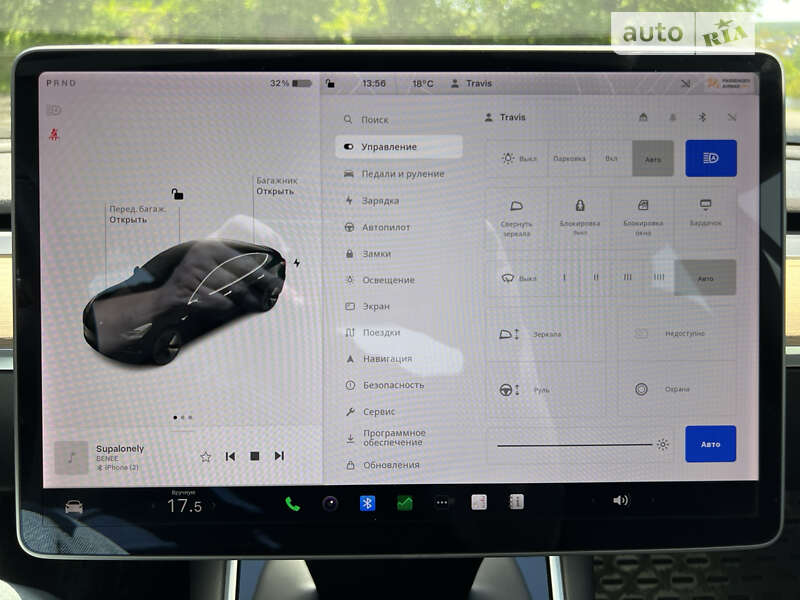The width and height of the screenshot is (800, 600).
Task: Toggle the auto high beam button
Action: point(710,158)
